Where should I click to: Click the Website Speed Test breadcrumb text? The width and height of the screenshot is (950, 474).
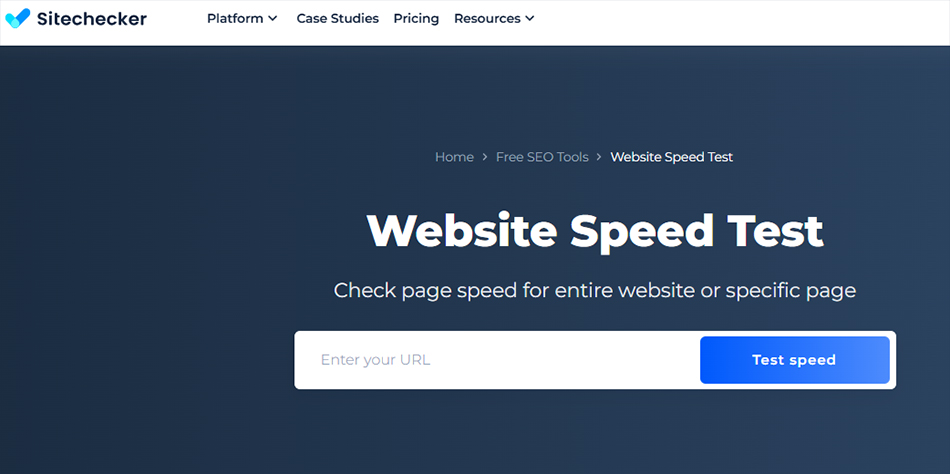(x=672, y=157)
